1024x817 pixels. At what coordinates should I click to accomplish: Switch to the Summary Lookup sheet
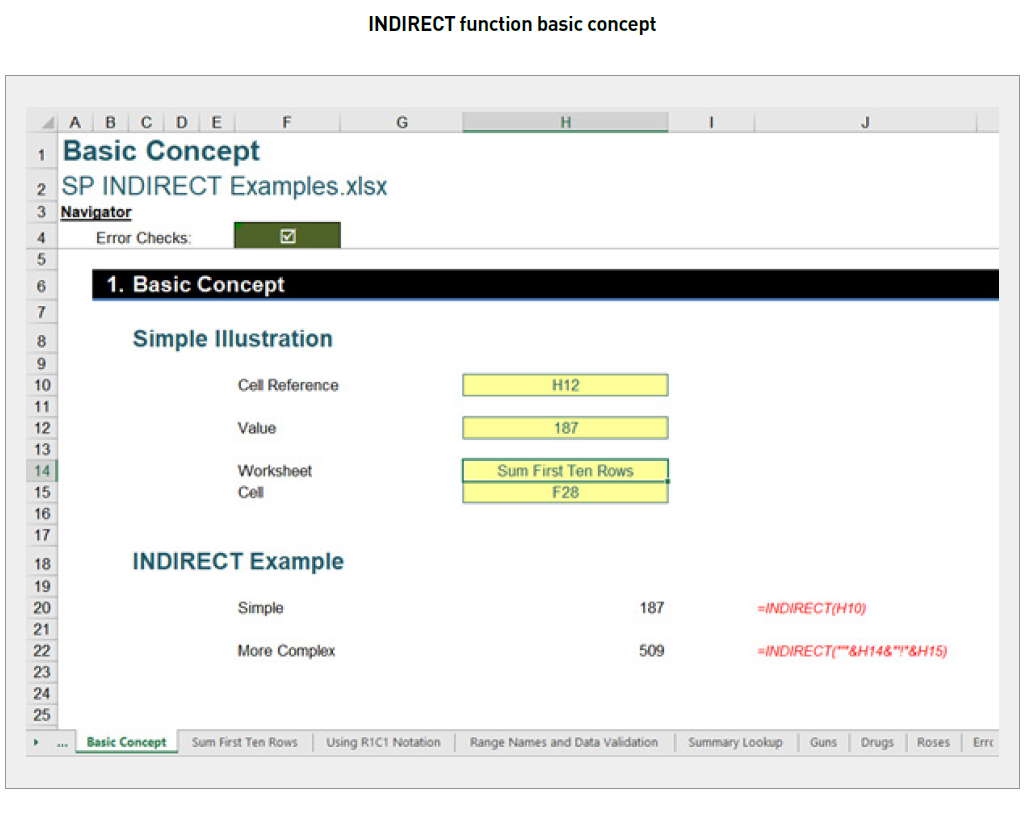[735, 742]
